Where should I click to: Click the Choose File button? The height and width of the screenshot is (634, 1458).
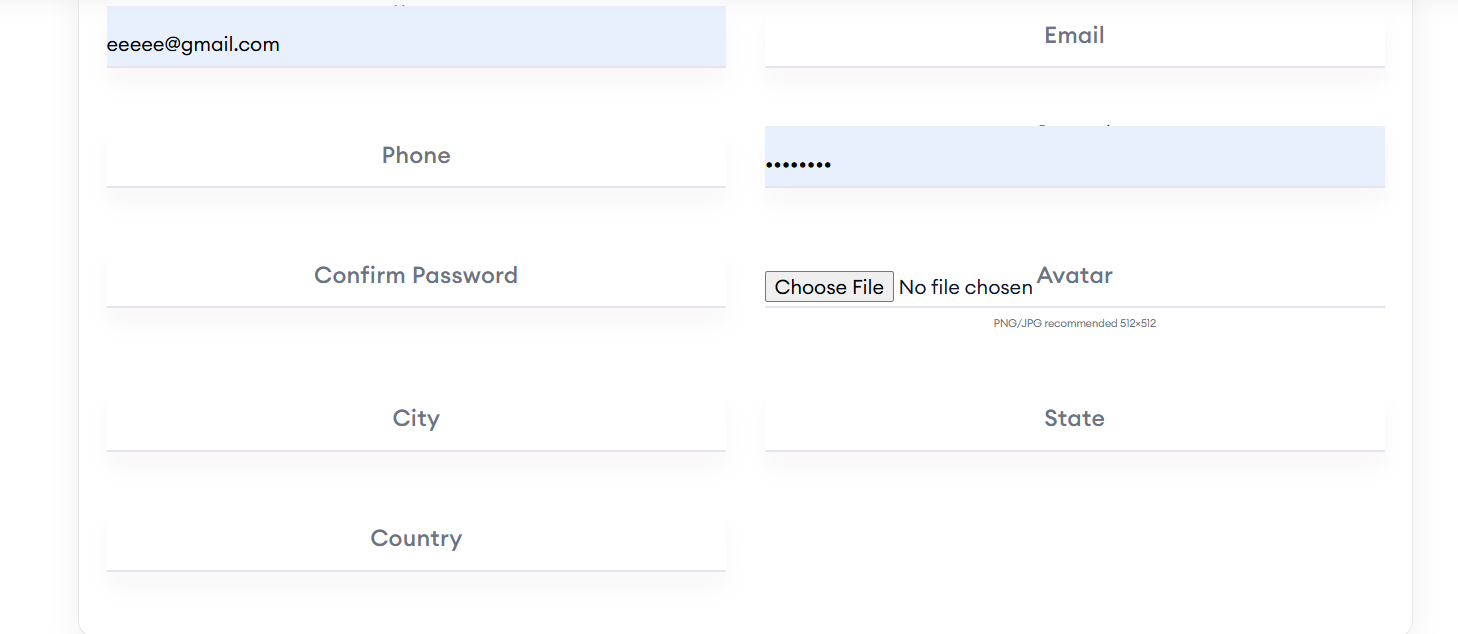[x=829, y=287]
